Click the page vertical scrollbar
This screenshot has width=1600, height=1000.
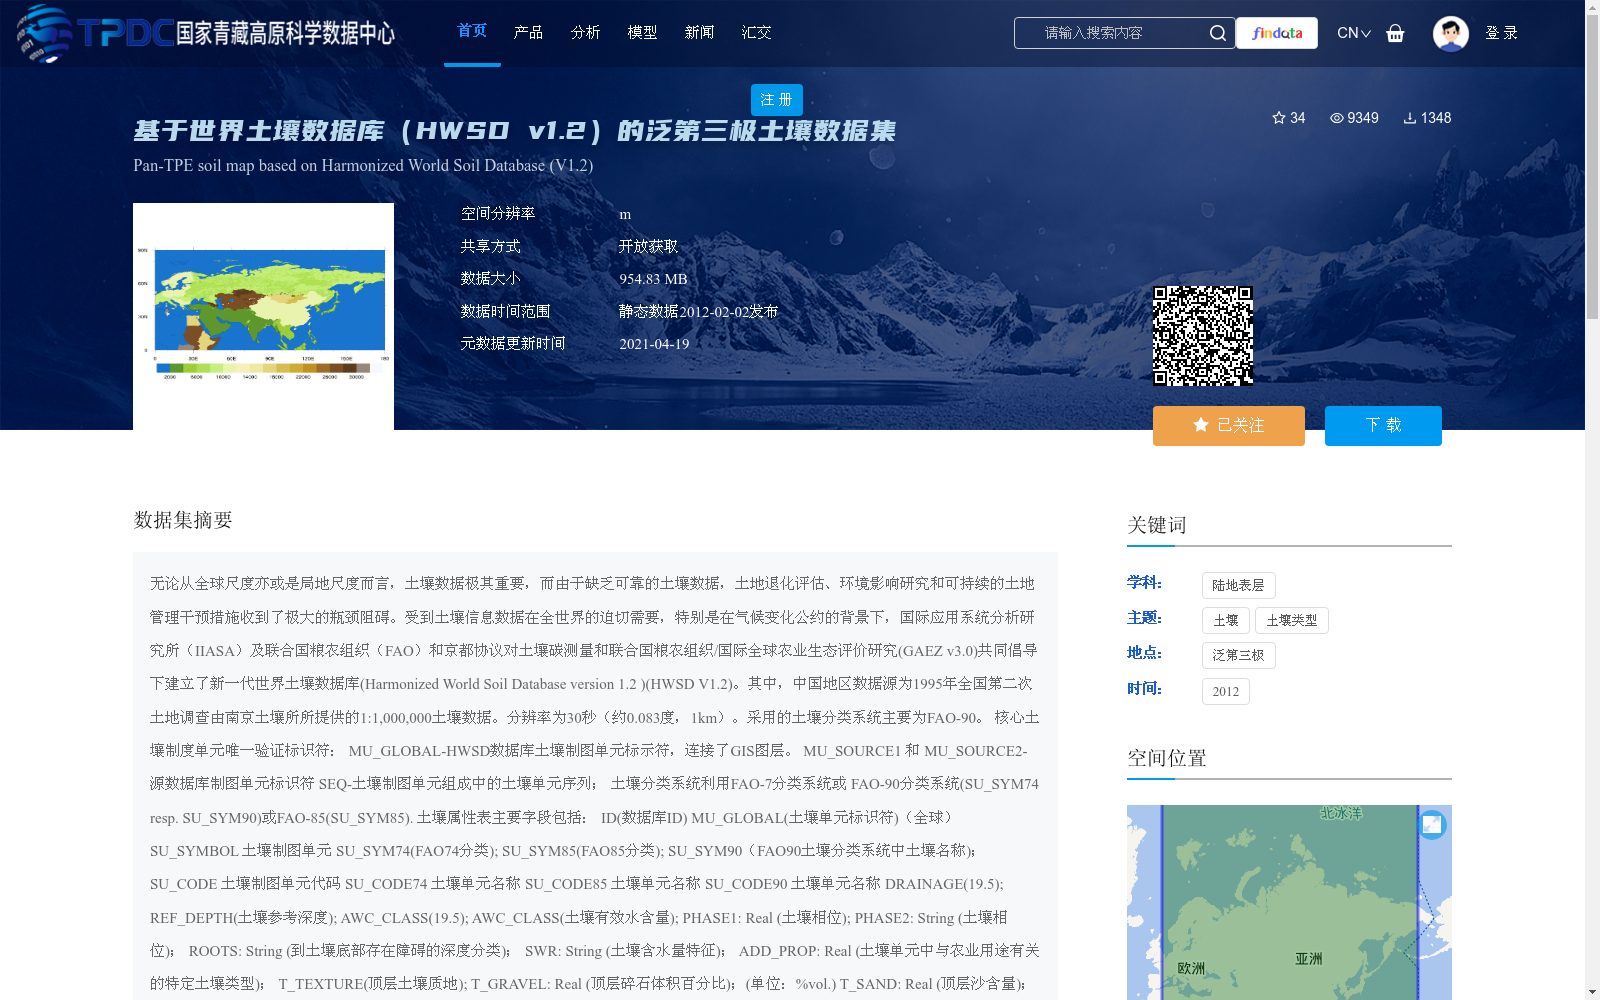click(1592, 165)
